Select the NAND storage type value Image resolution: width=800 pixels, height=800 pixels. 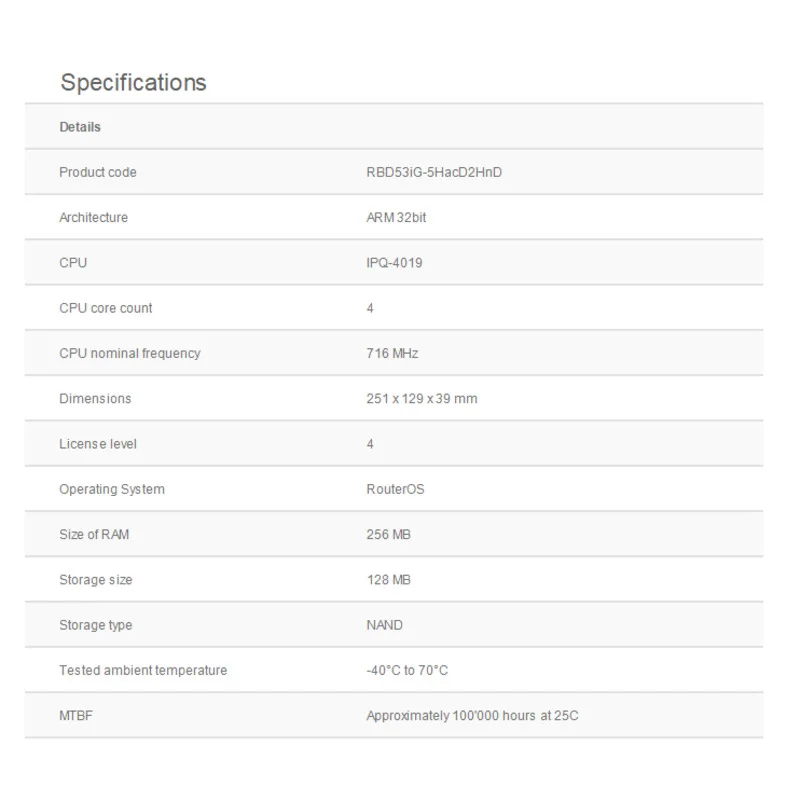(385, 625)
